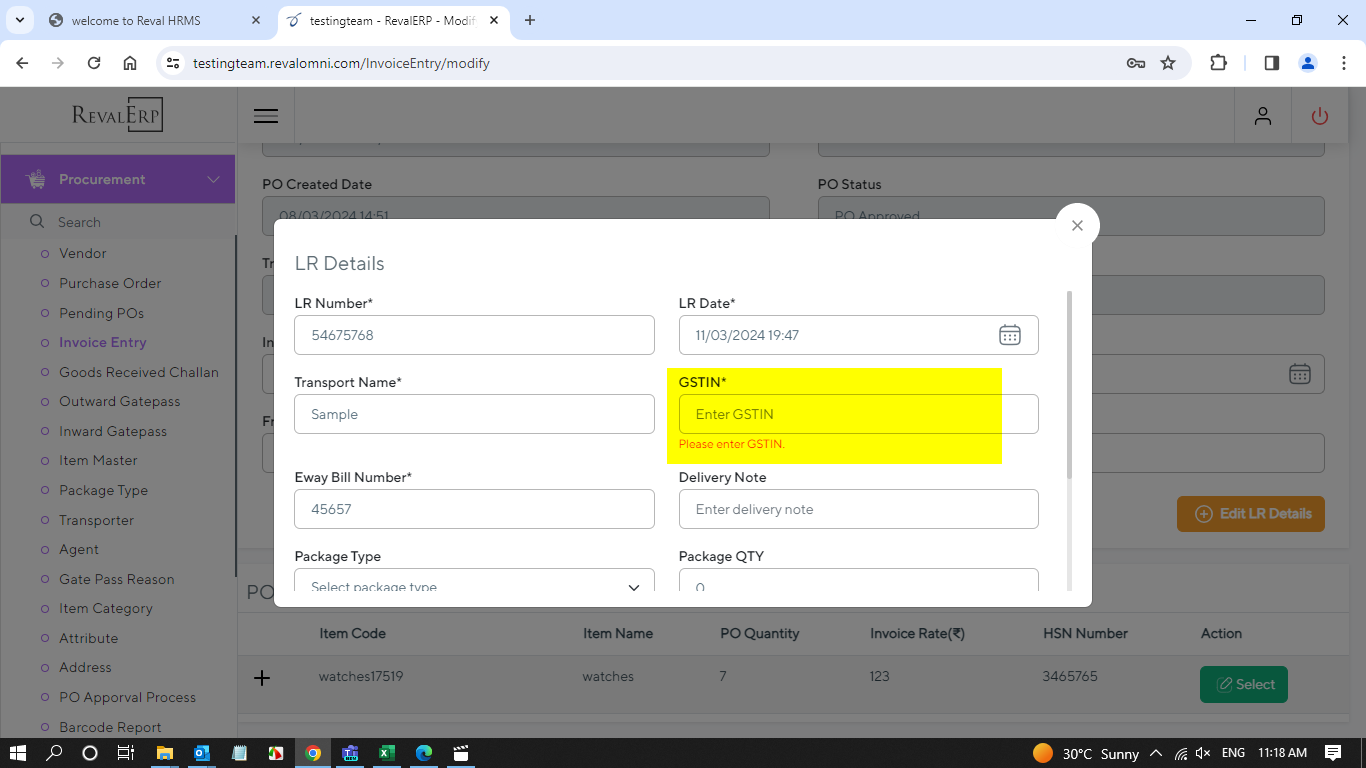Go to Purchase Order page
Screen dimensions: 1366x768
pyautogui.click(x=110, y=283)
